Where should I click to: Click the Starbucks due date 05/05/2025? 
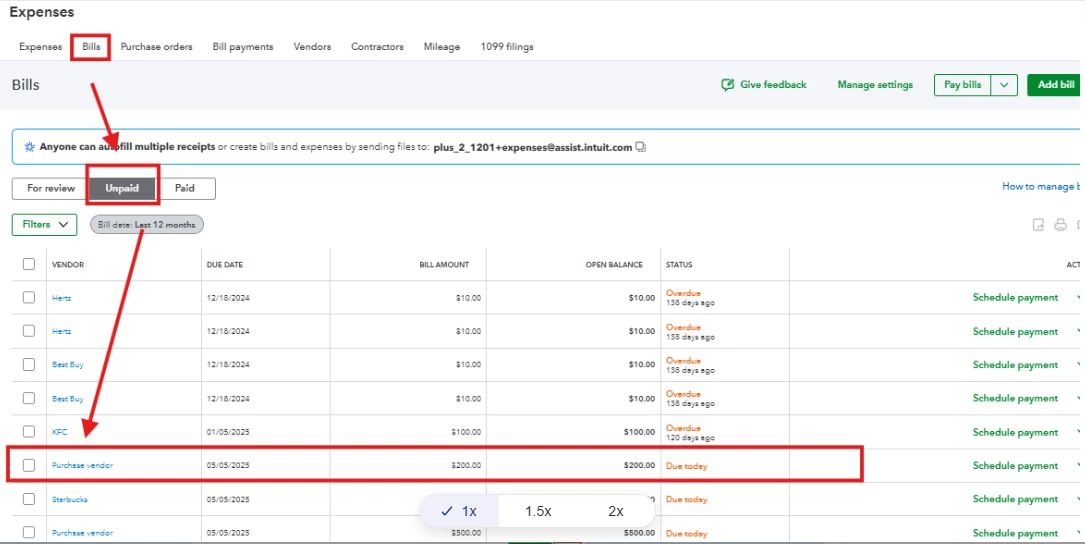(x=228, y=499)
